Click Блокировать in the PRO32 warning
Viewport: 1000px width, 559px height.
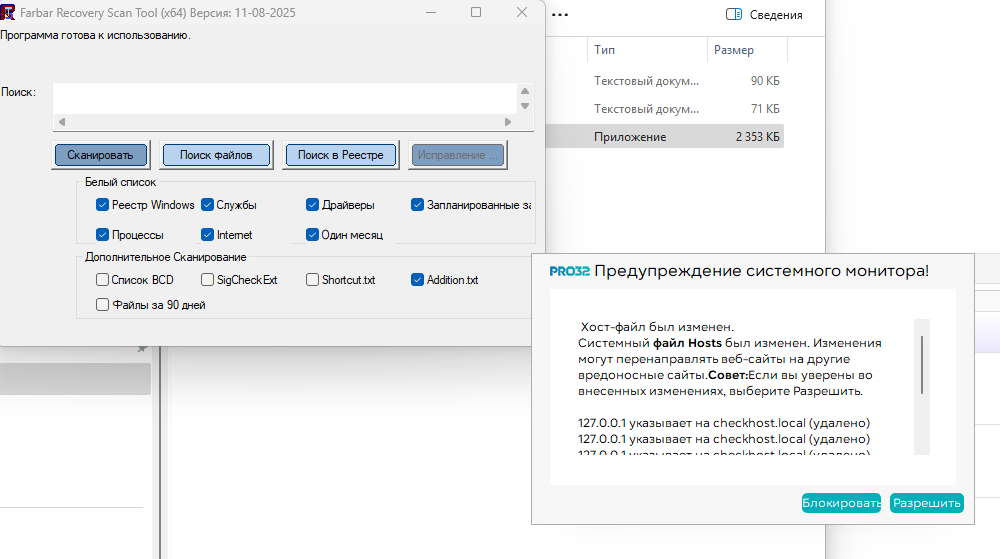tap(841, 503)
